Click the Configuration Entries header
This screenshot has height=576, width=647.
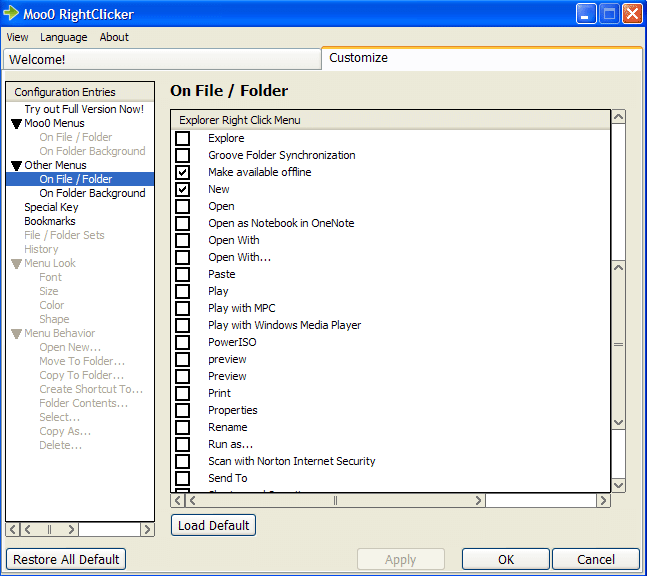click(80, 92)
